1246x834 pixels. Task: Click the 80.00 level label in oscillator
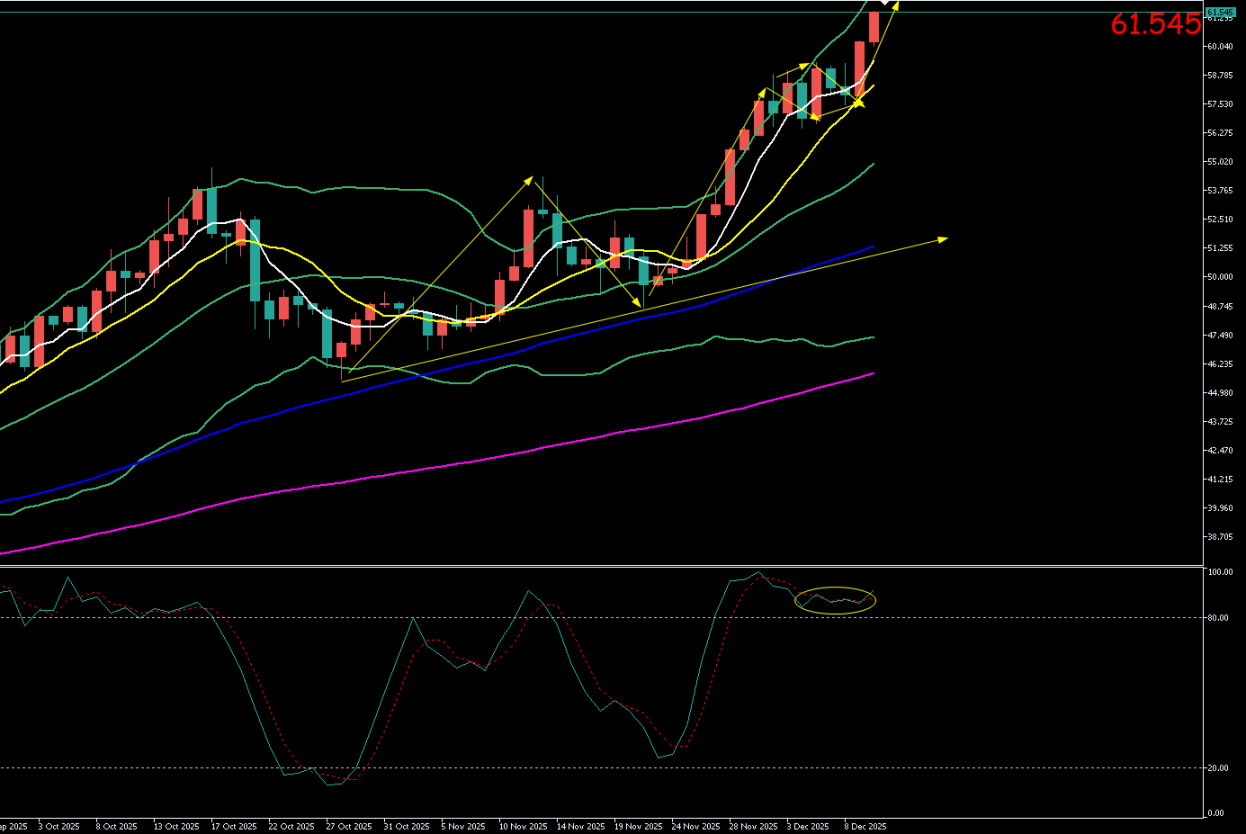[1217, 618]
